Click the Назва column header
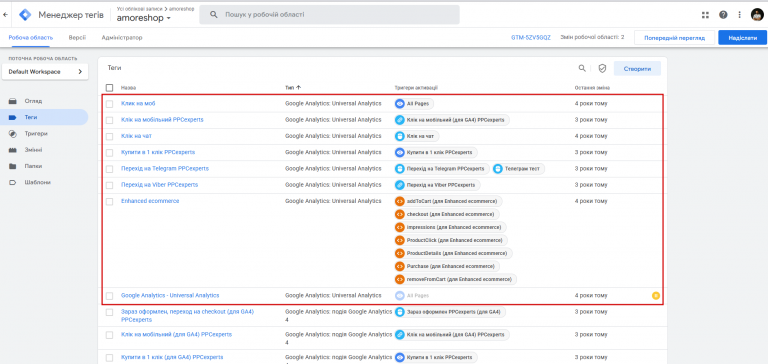 [128, 88]
